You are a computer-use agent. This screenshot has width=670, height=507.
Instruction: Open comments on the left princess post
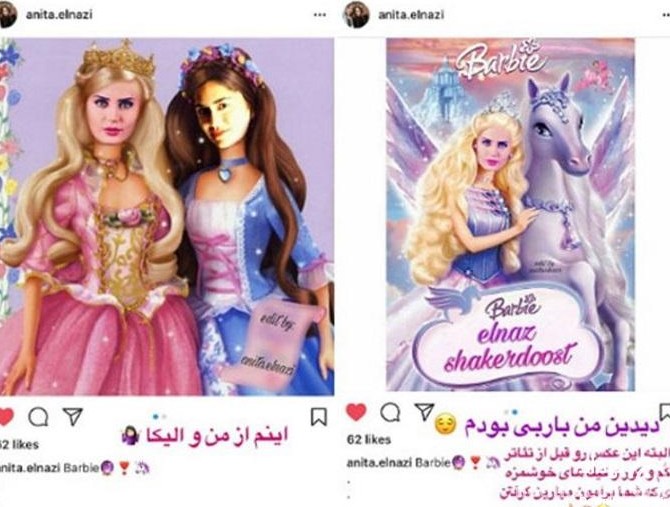point(38,417)
